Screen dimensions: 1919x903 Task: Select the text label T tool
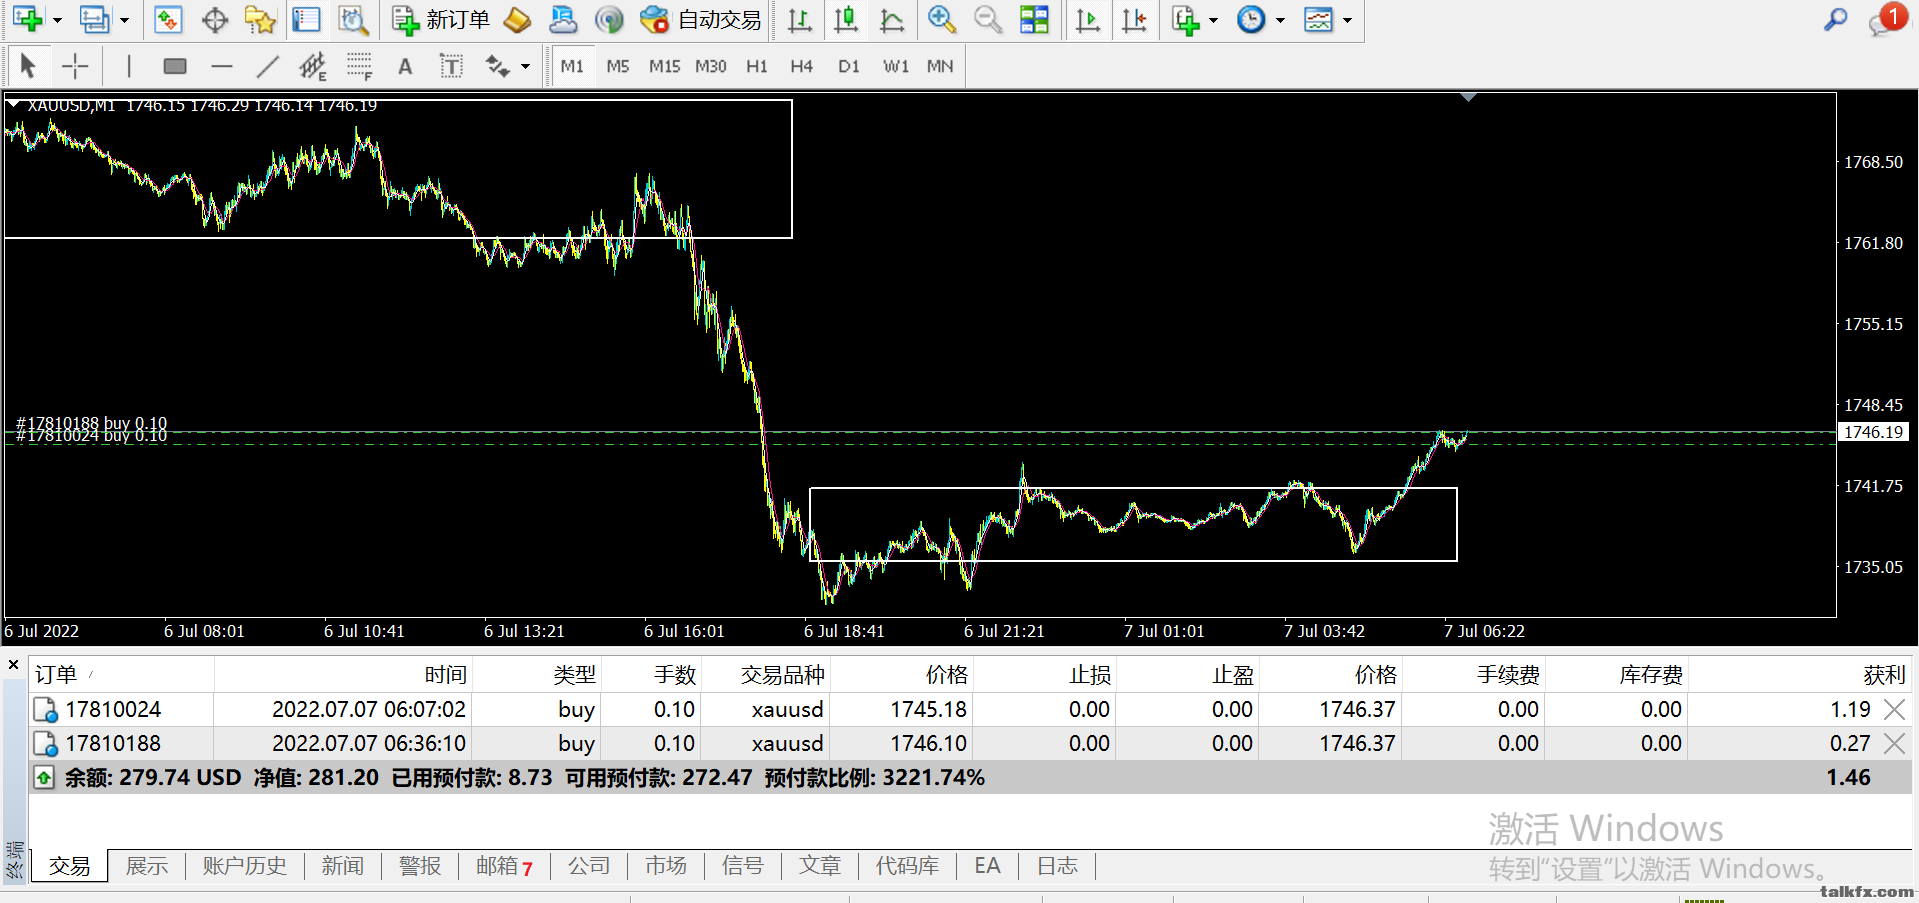coord(451,66)
